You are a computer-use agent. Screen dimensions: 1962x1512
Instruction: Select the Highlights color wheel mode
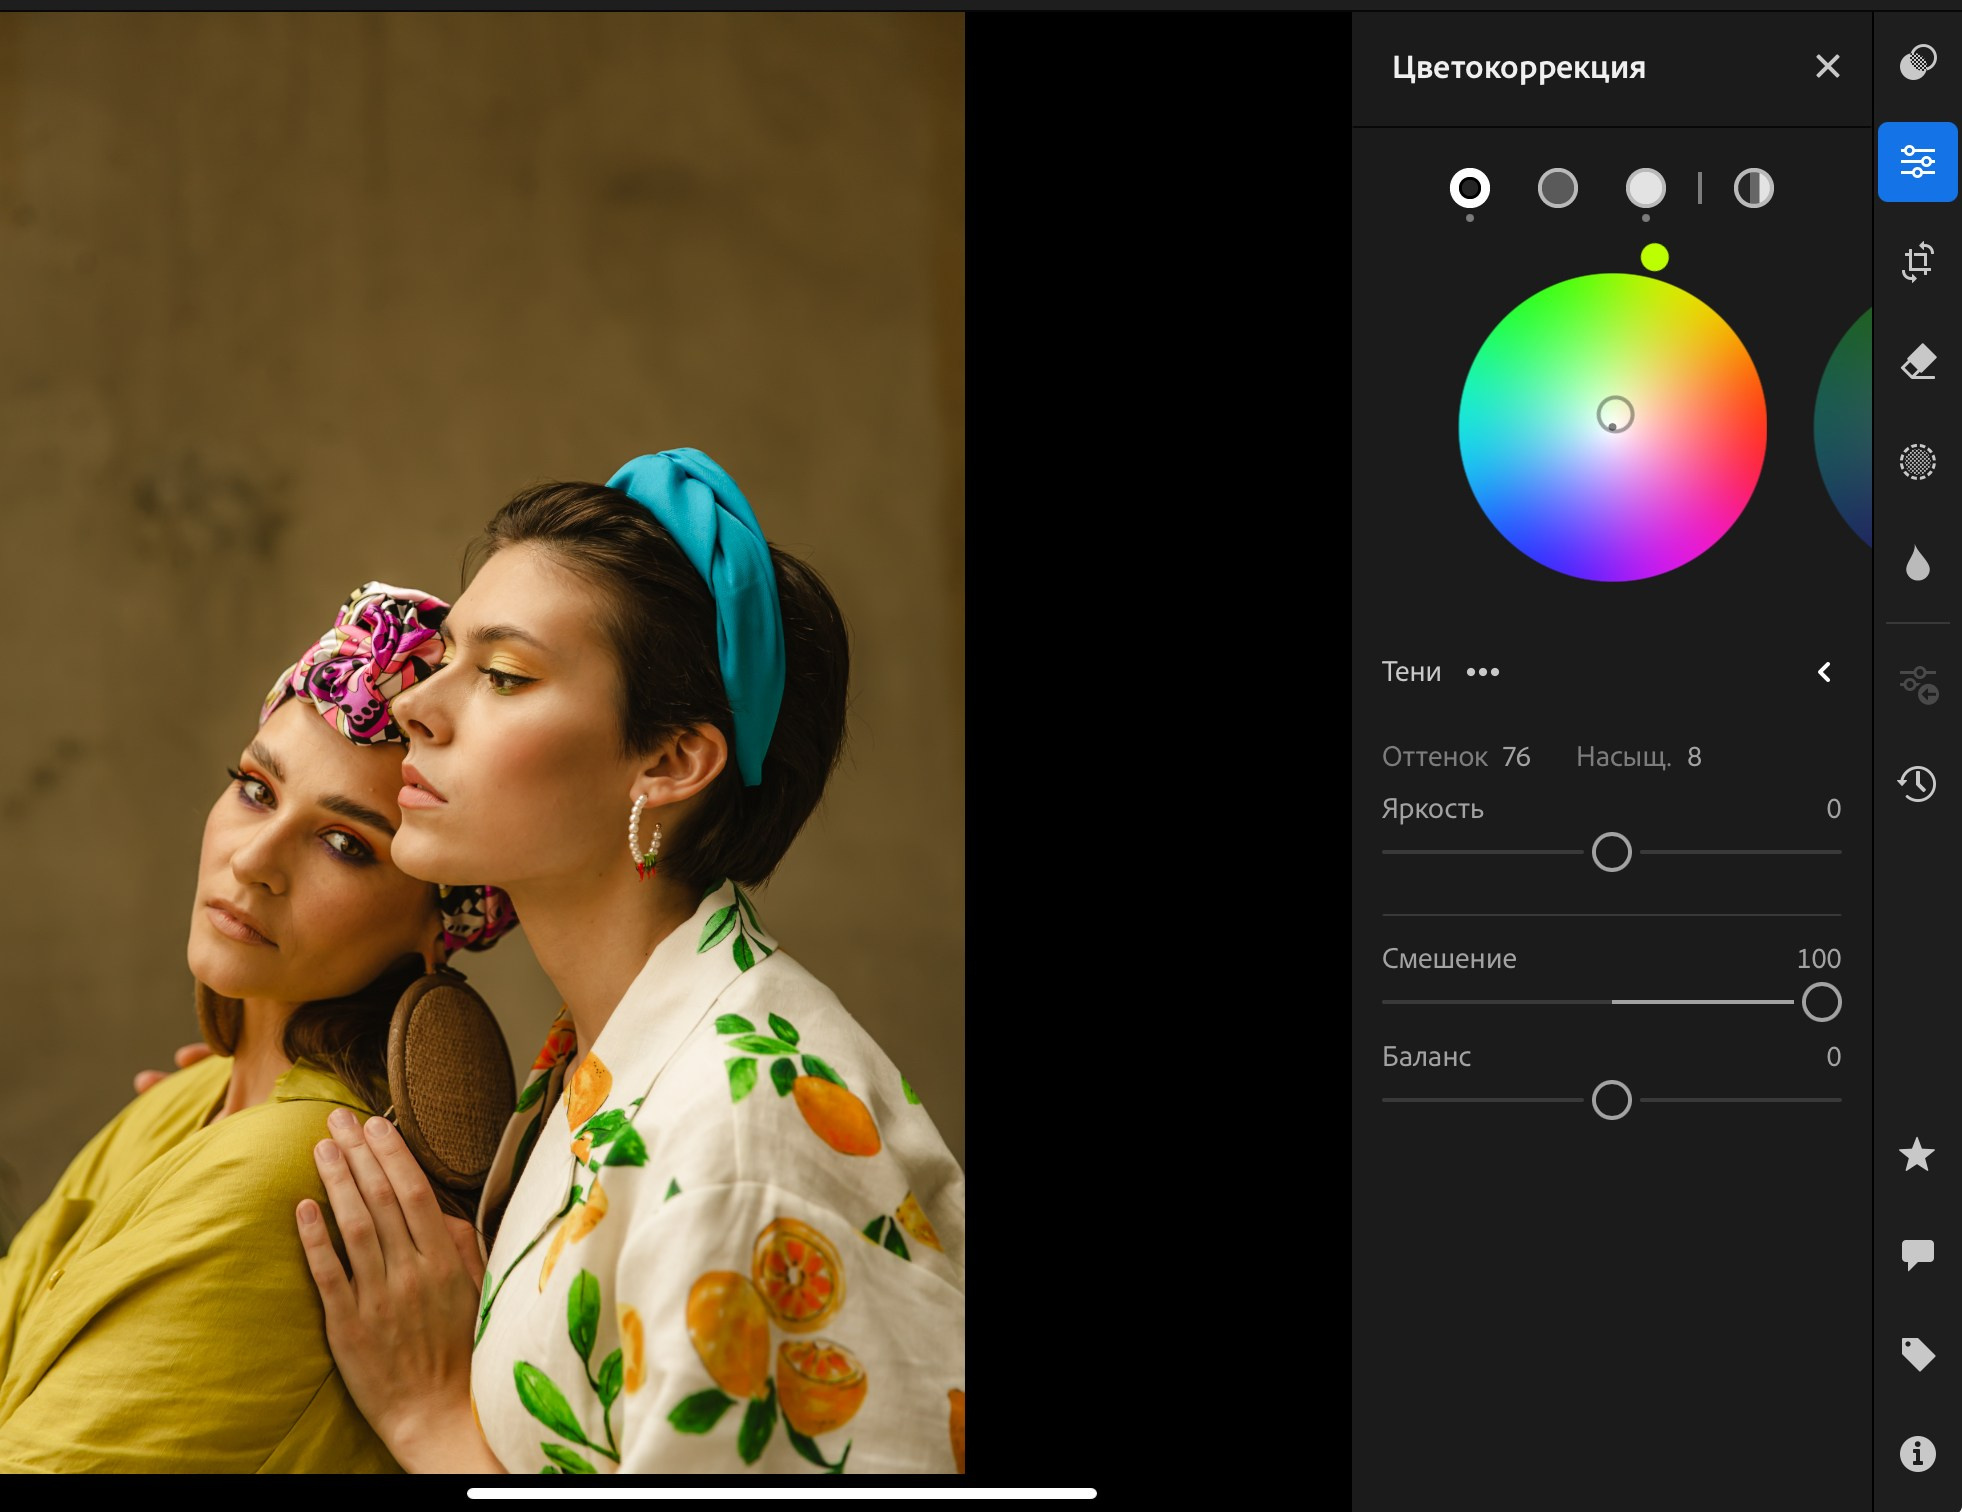[x=1645, y=188]
